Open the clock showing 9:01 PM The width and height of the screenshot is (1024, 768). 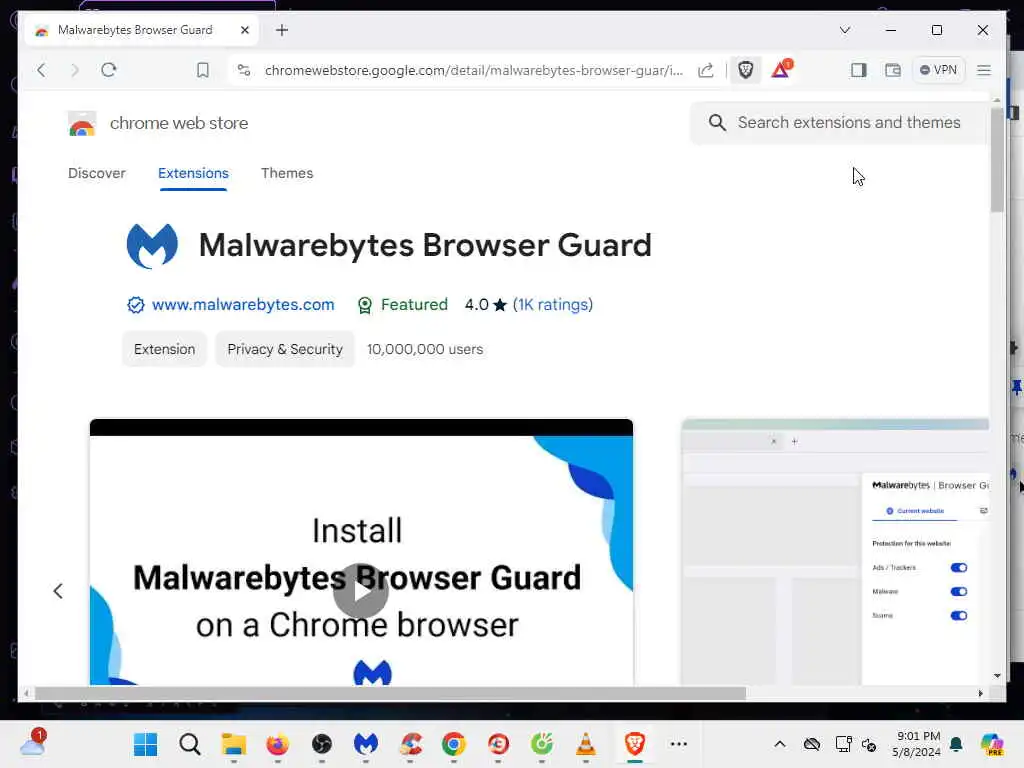pyautogui.click(x=917, y=744)
